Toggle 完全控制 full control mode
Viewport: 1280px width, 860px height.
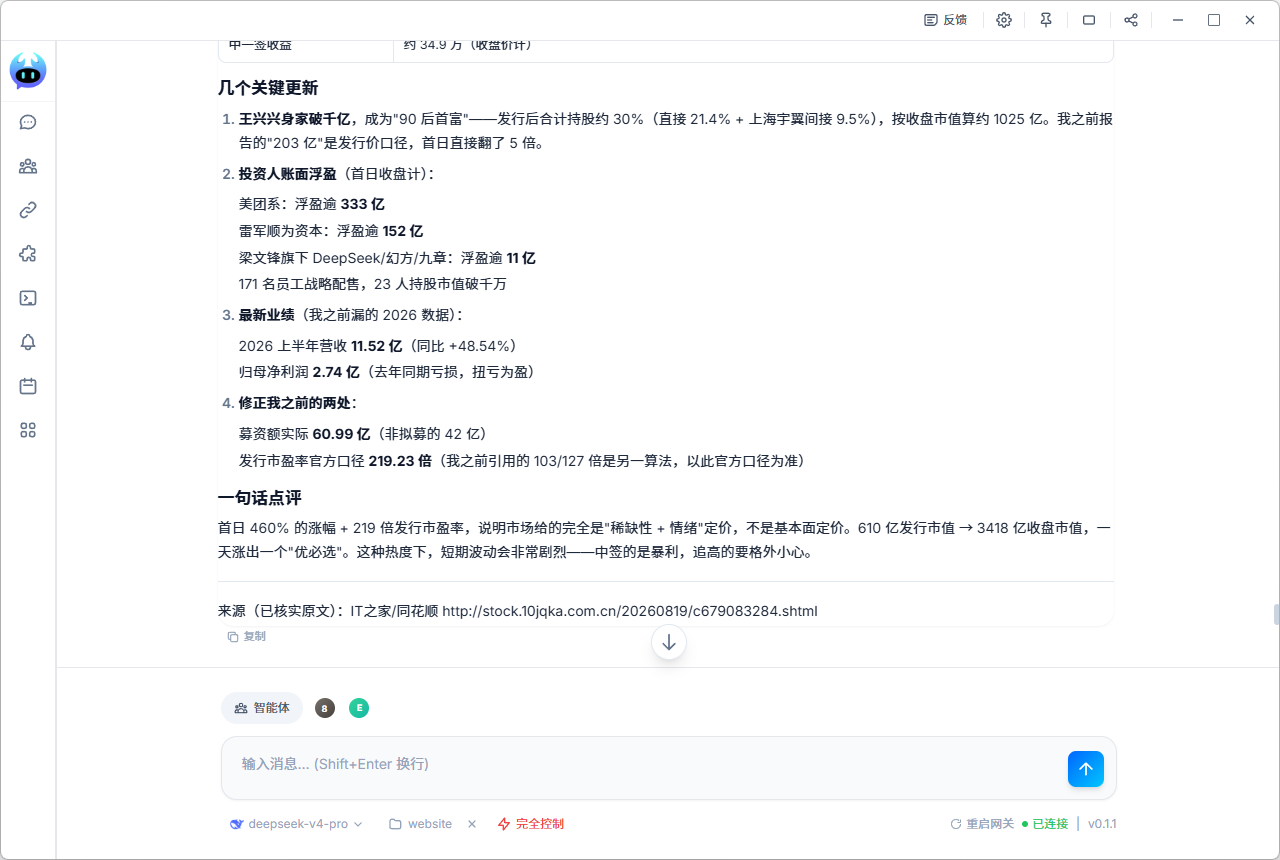point(531,824)
